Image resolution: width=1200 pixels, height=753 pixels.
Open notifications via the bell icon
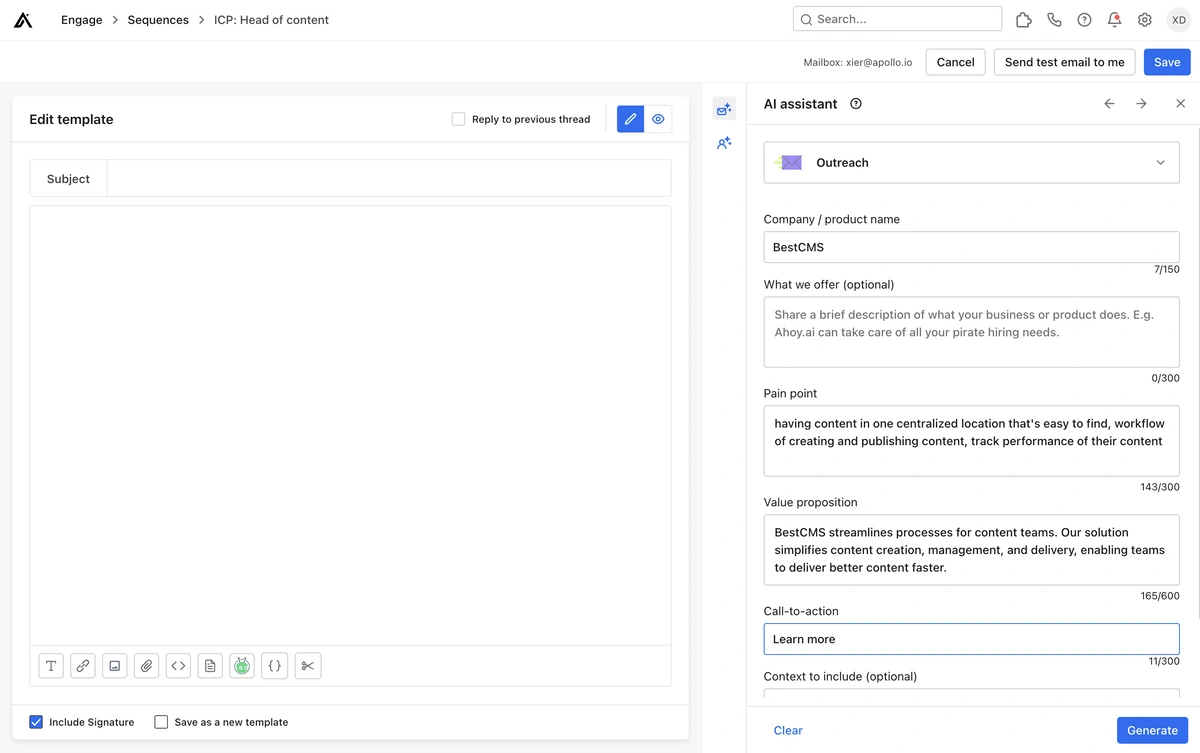[x=1114, y=20]
